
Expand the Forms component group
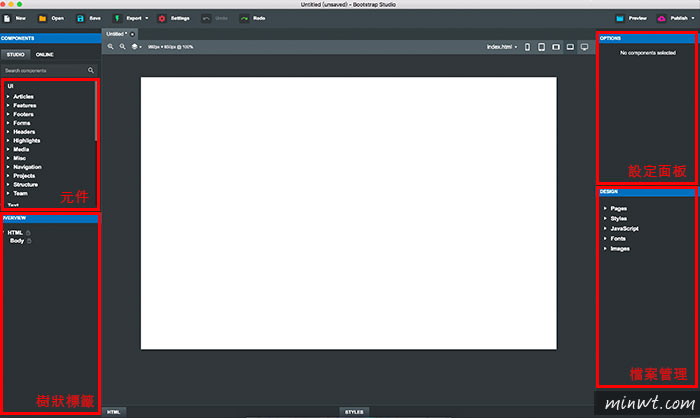coord(8,123)
